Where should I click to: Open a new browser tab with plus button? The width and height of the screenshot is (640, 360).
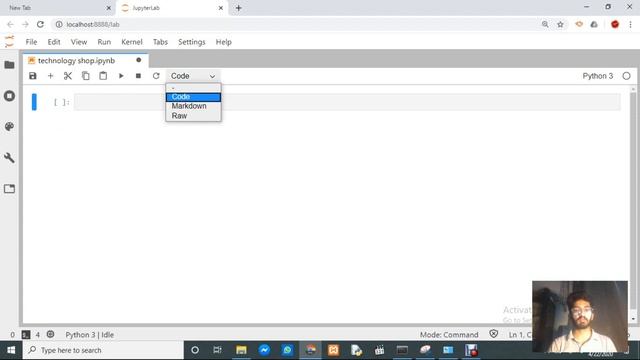238,8
